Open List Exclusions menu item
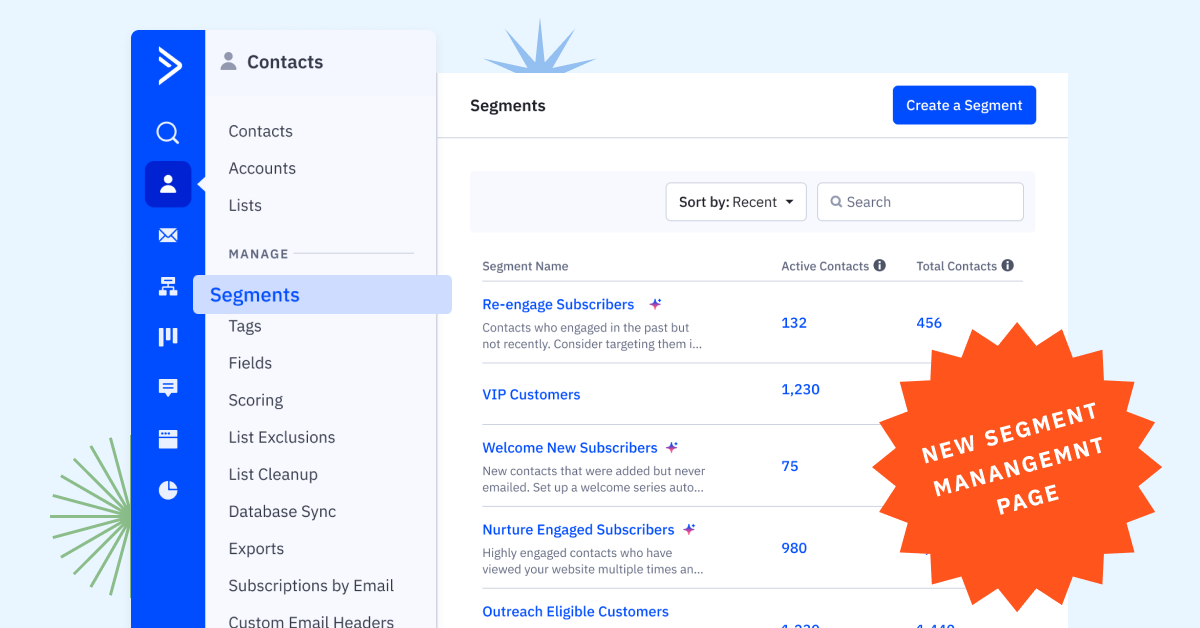 click(x=282, y=437)
